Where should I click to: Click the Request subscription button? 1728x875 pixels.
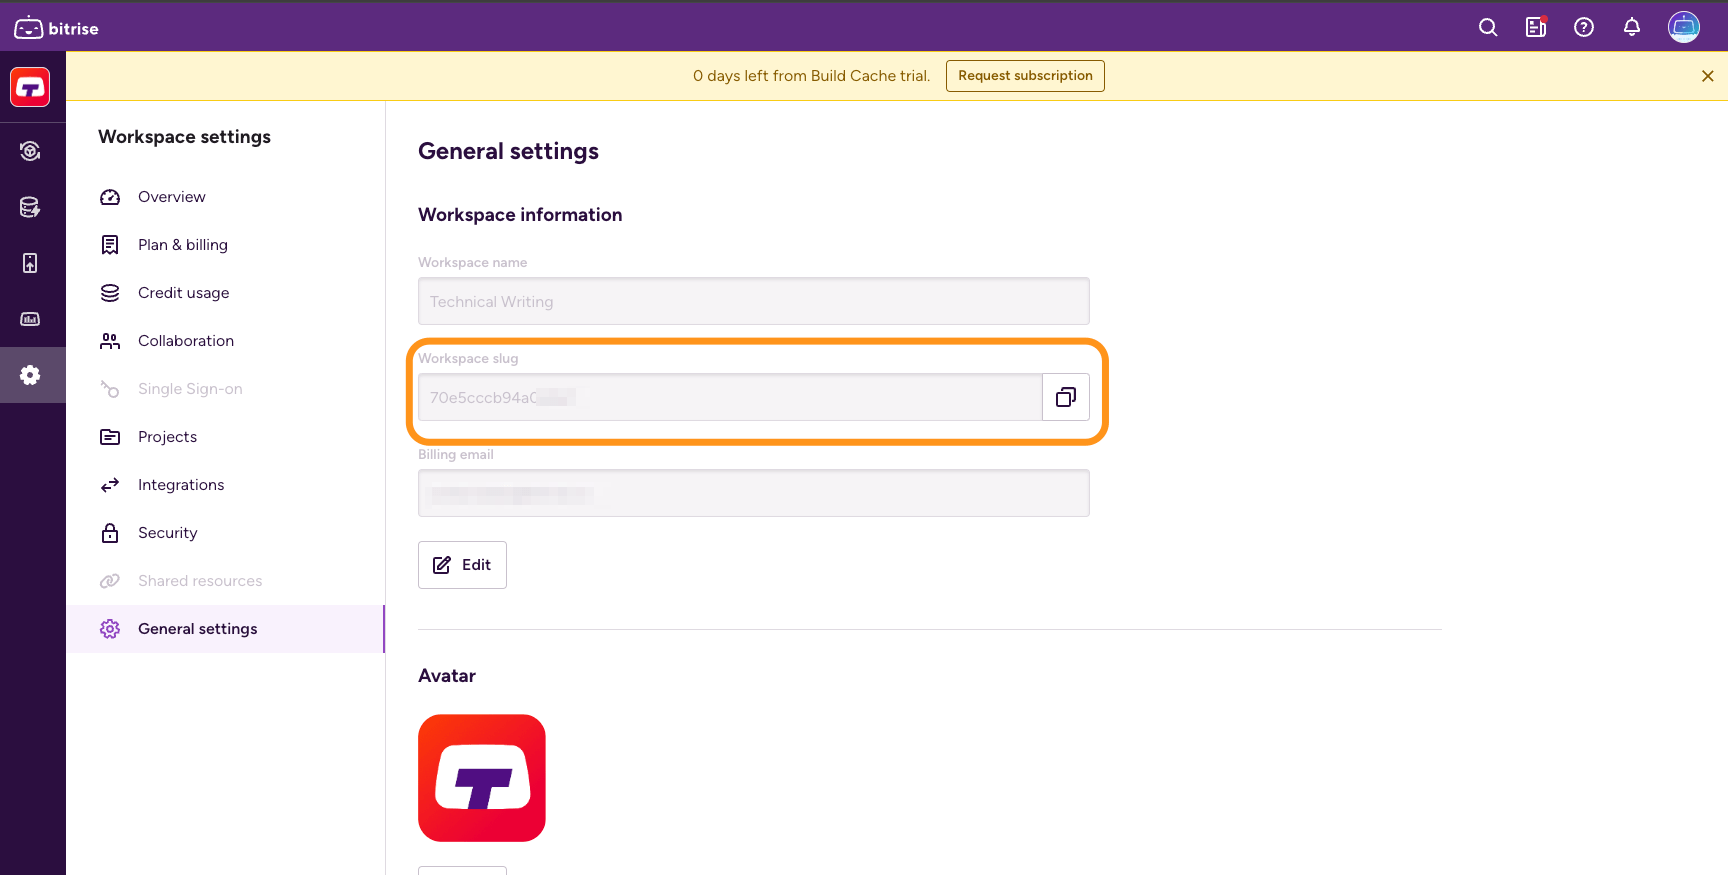[x=1025, y=76]
